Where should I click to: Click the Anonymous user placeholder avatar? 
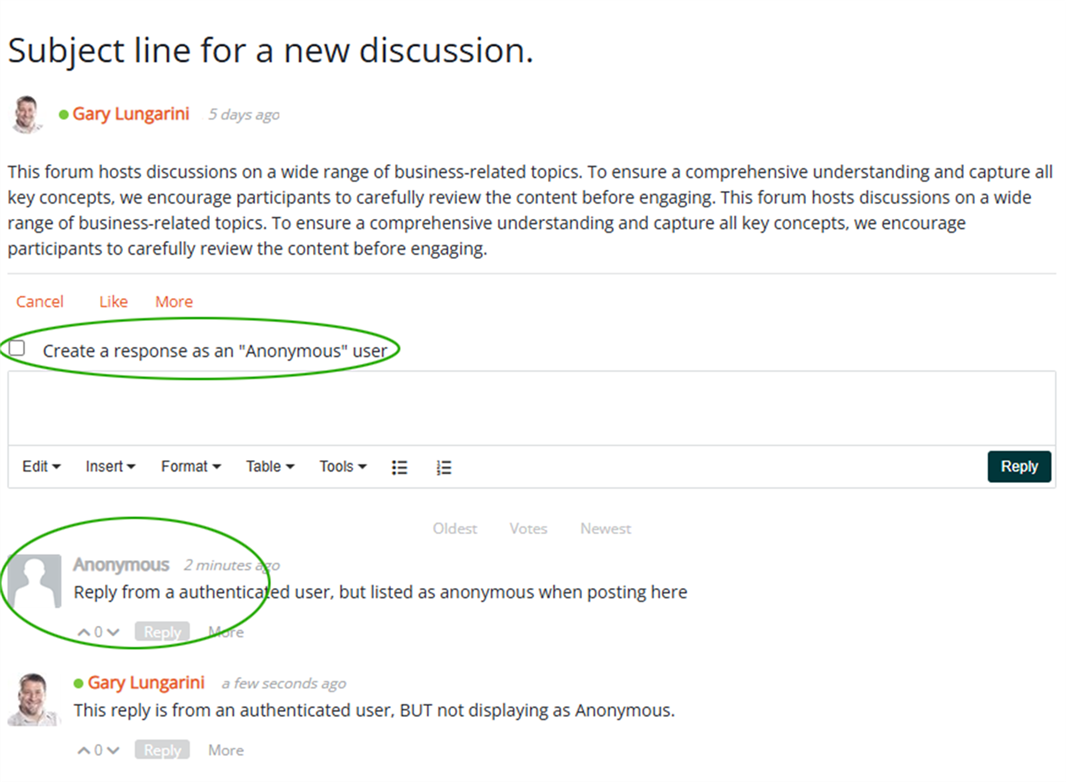point(34,581)
